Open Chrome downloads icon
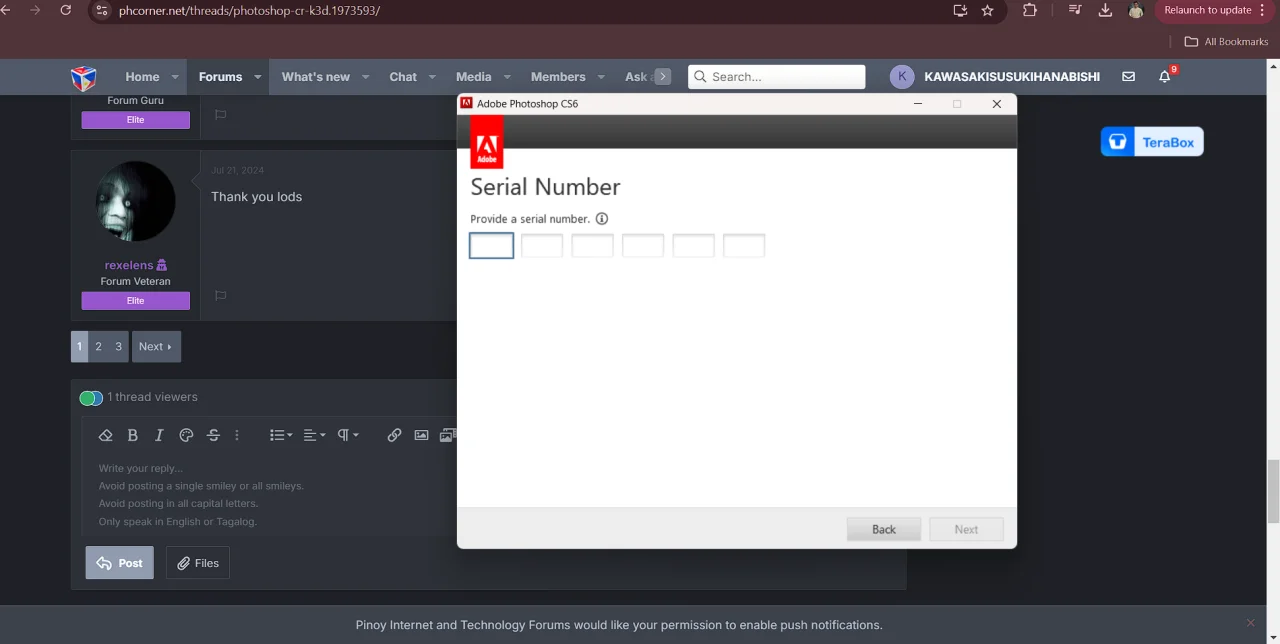 click(1105, 10)
